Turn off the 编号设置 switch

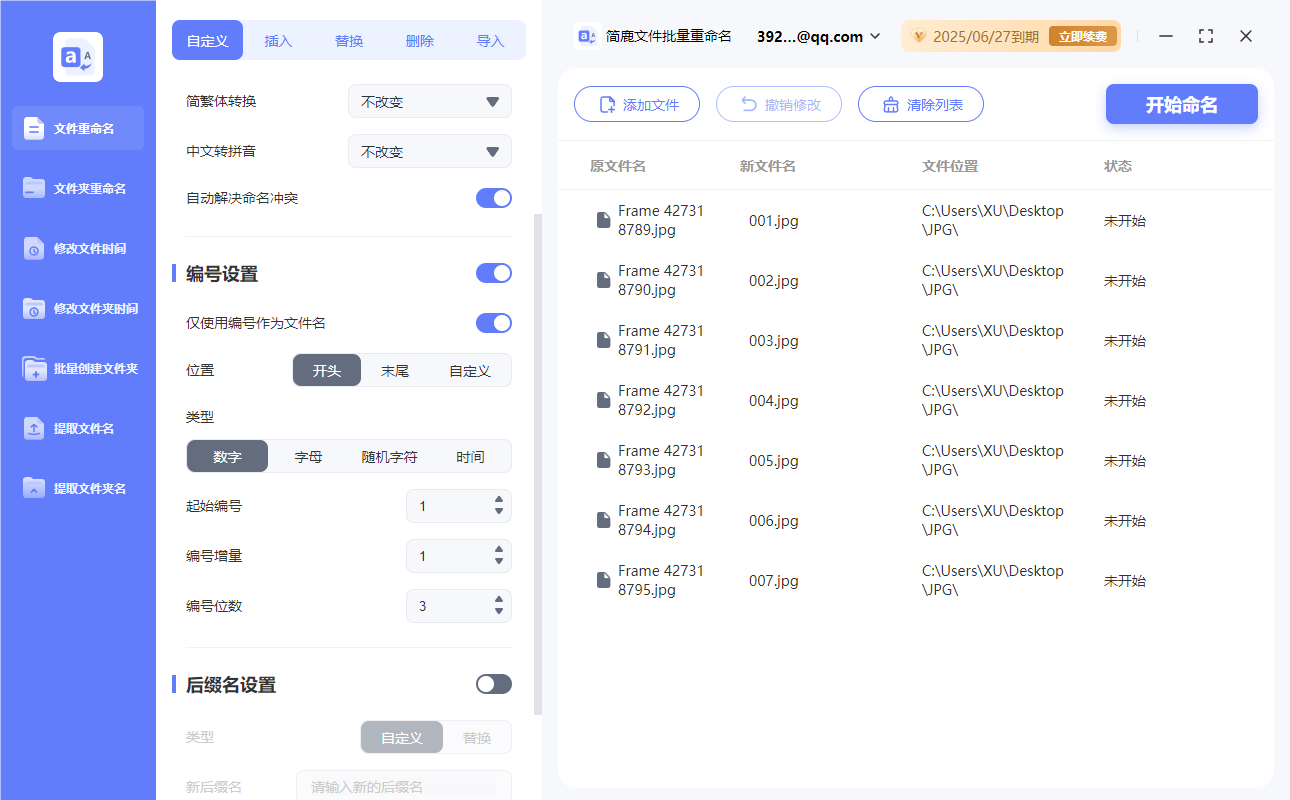[x=493, y=273]
